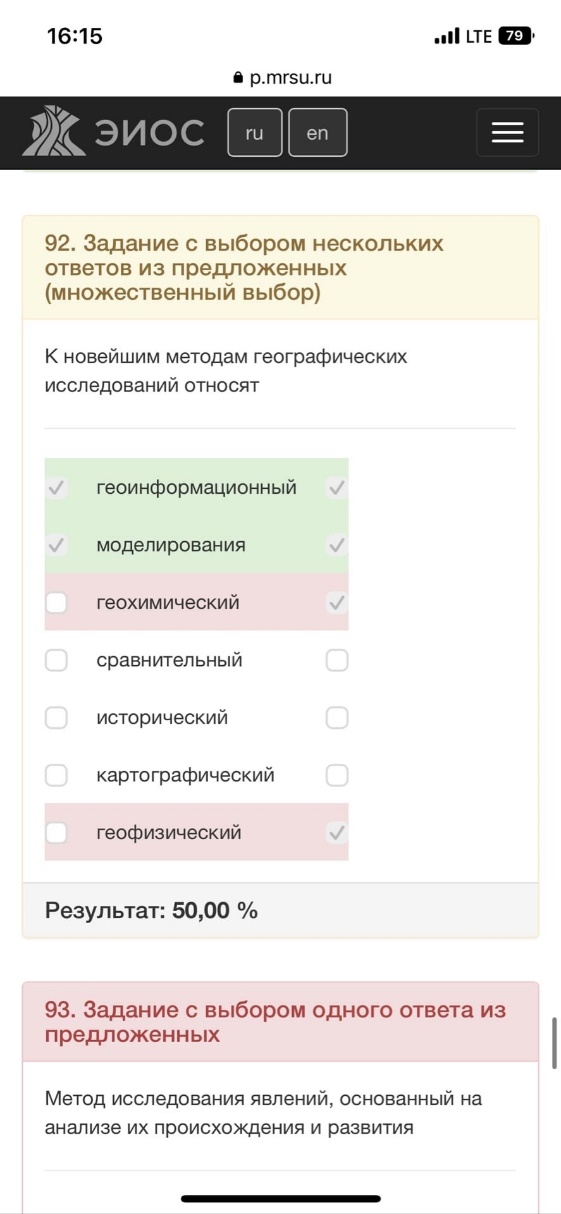Switch site language to ru
Viewport: 561px width, 1214px height.
pos(255,133)
